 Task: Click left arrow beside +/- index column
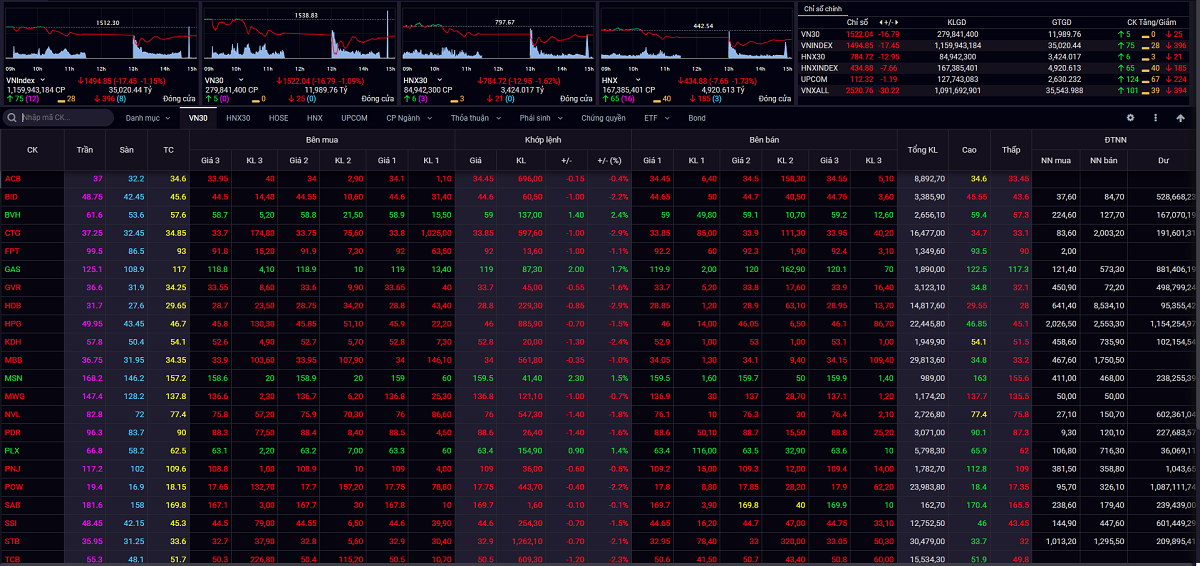(x=878, y=21)
